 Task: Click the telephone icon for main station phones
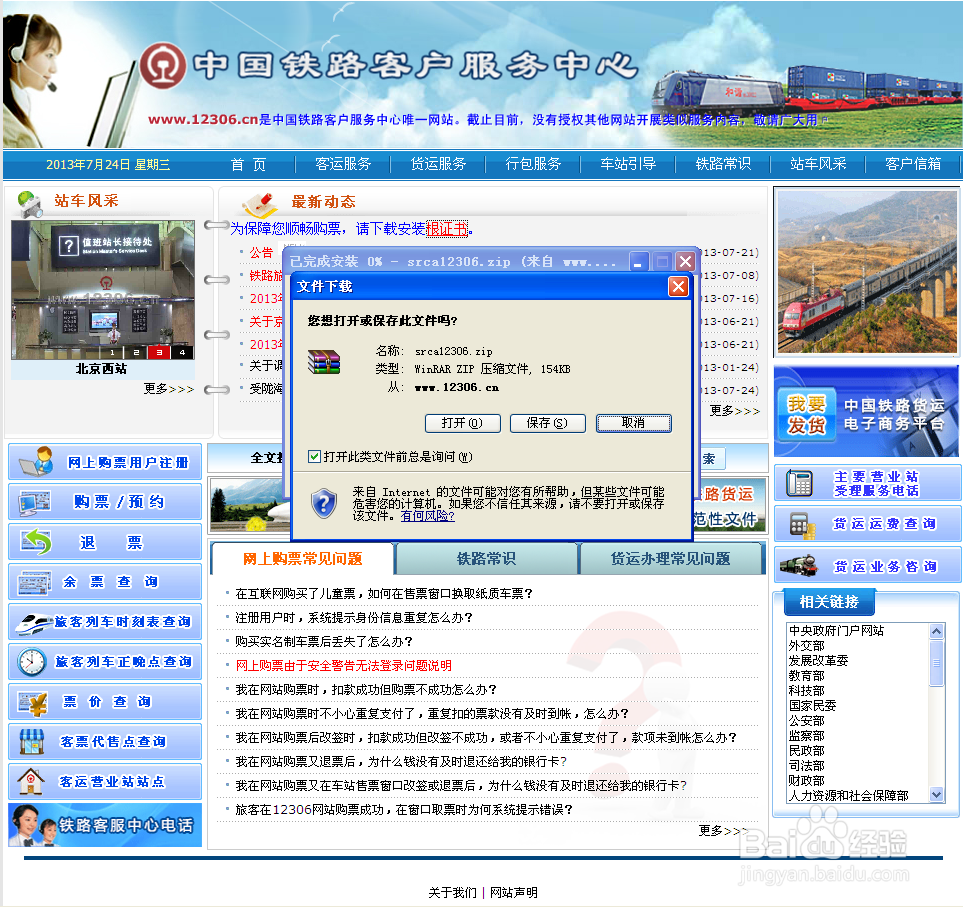click(x=800, y=483)
